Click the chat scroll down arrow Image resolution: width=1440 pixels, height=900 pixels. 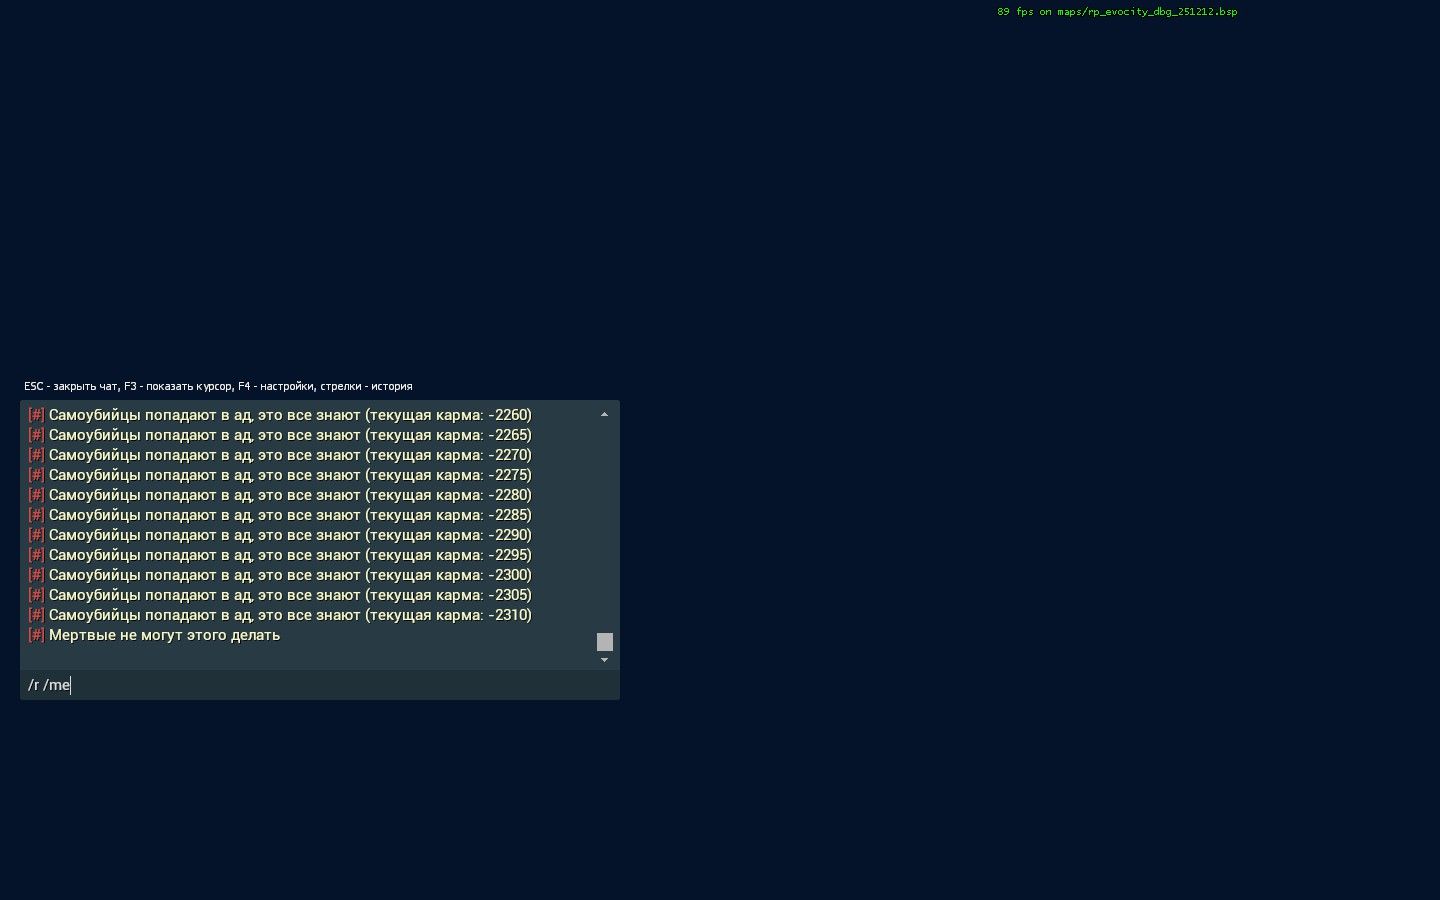pyautogui.click(x=604, y=660)
